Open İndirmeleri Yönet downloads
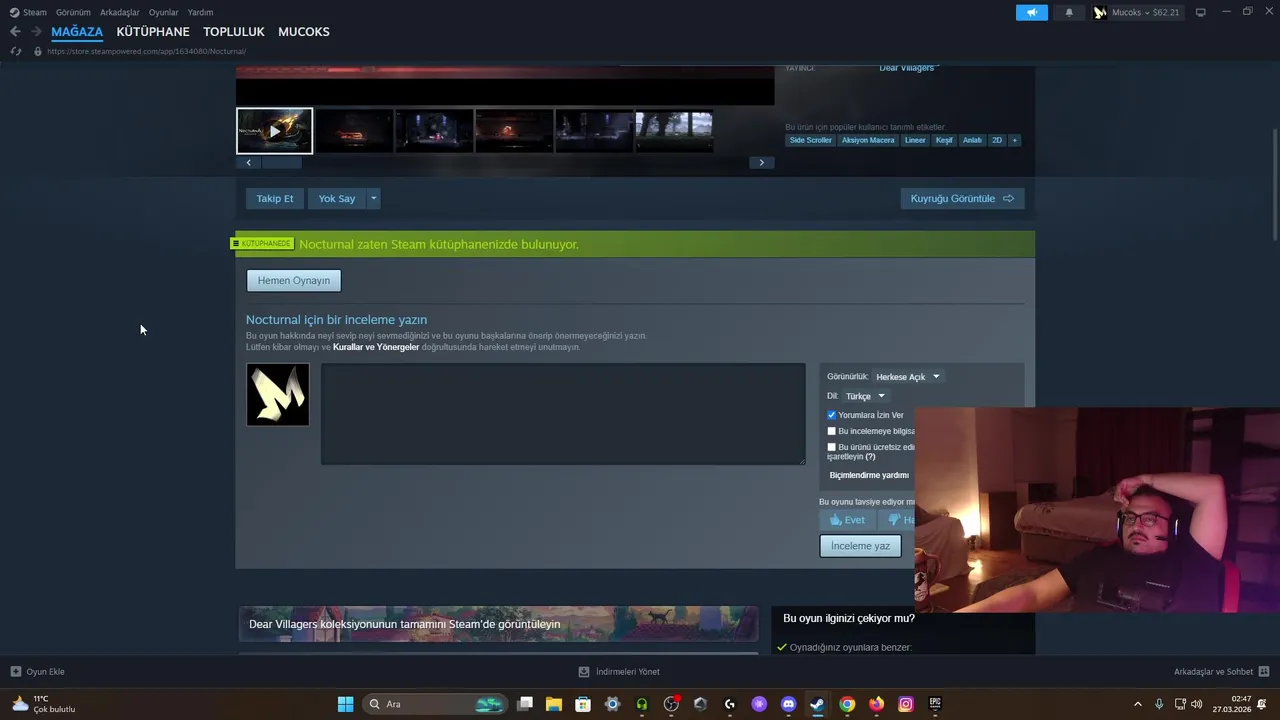 [x=620, y=672]
